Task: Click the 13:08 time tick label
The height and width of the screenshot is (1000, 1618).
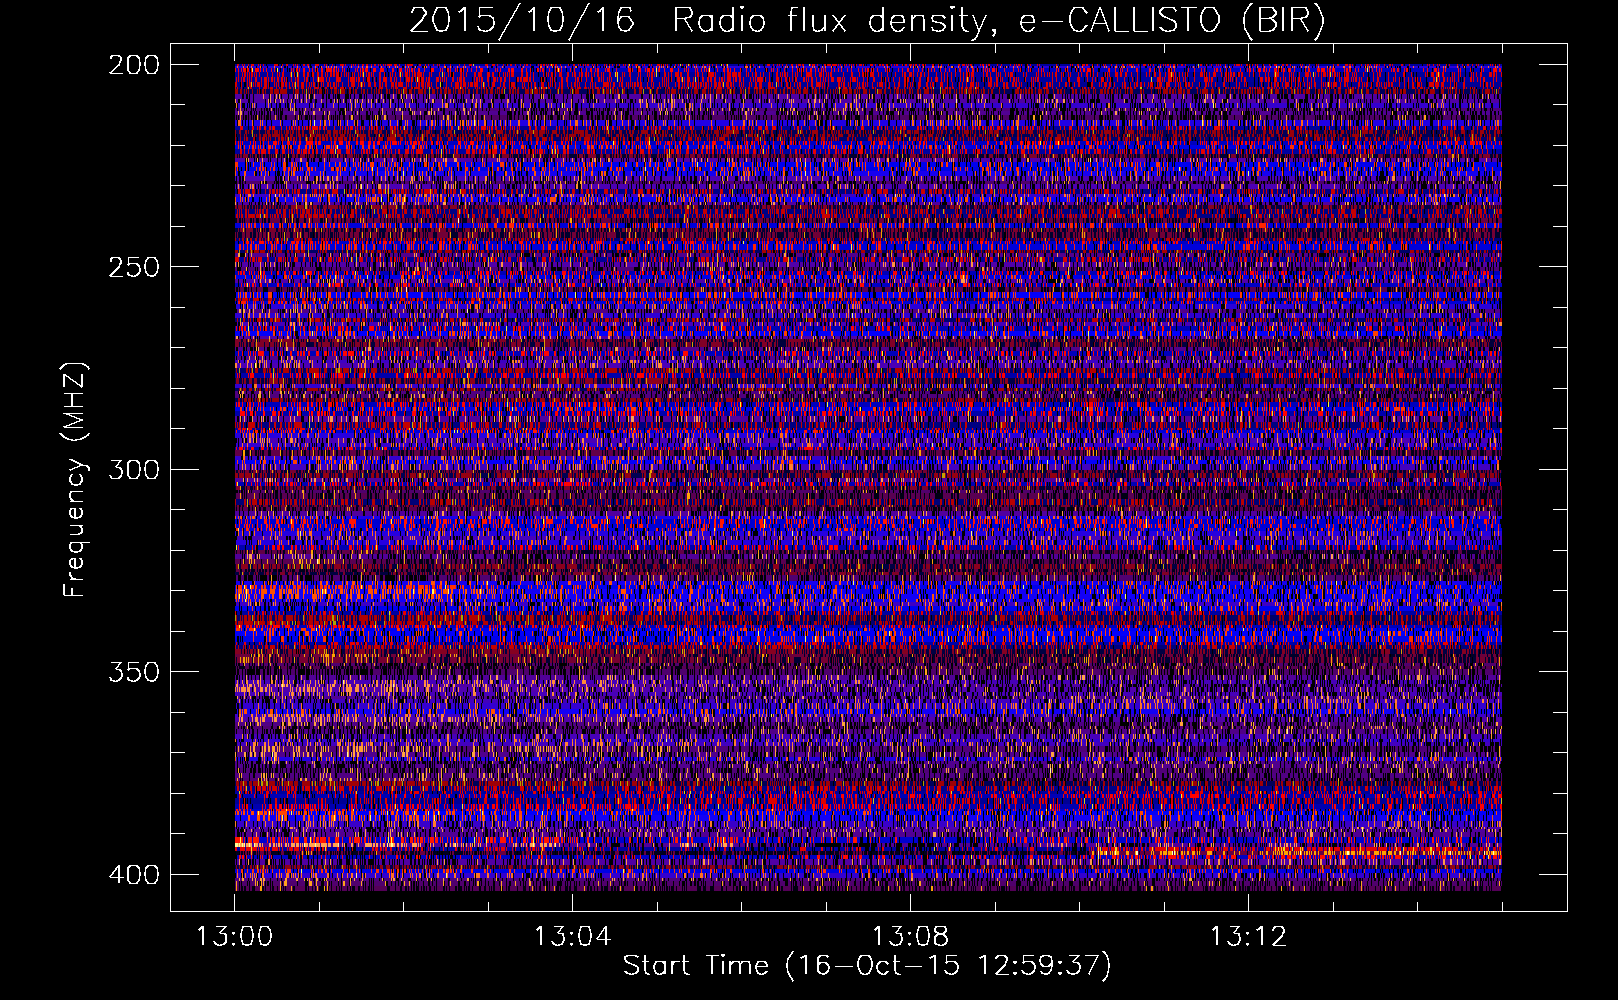Action: tap(910, 936)
